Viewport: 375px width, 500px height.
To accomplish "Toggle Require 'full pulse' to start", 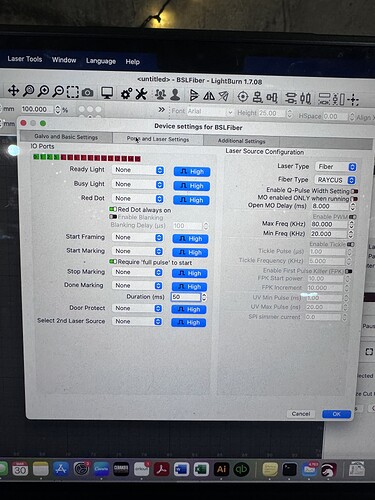I will [x=113, y=262].
